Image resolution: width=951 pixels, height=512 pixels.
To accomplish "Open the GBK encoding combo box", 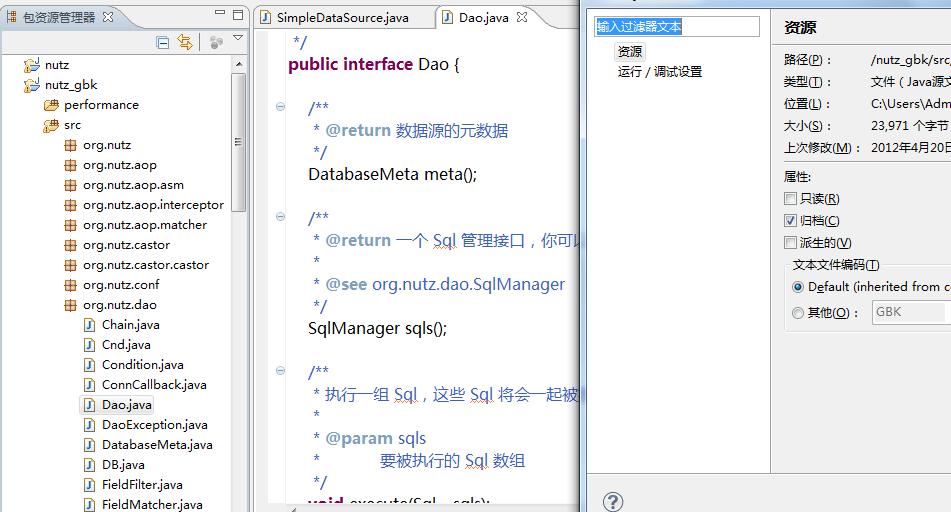I will 911,312.
